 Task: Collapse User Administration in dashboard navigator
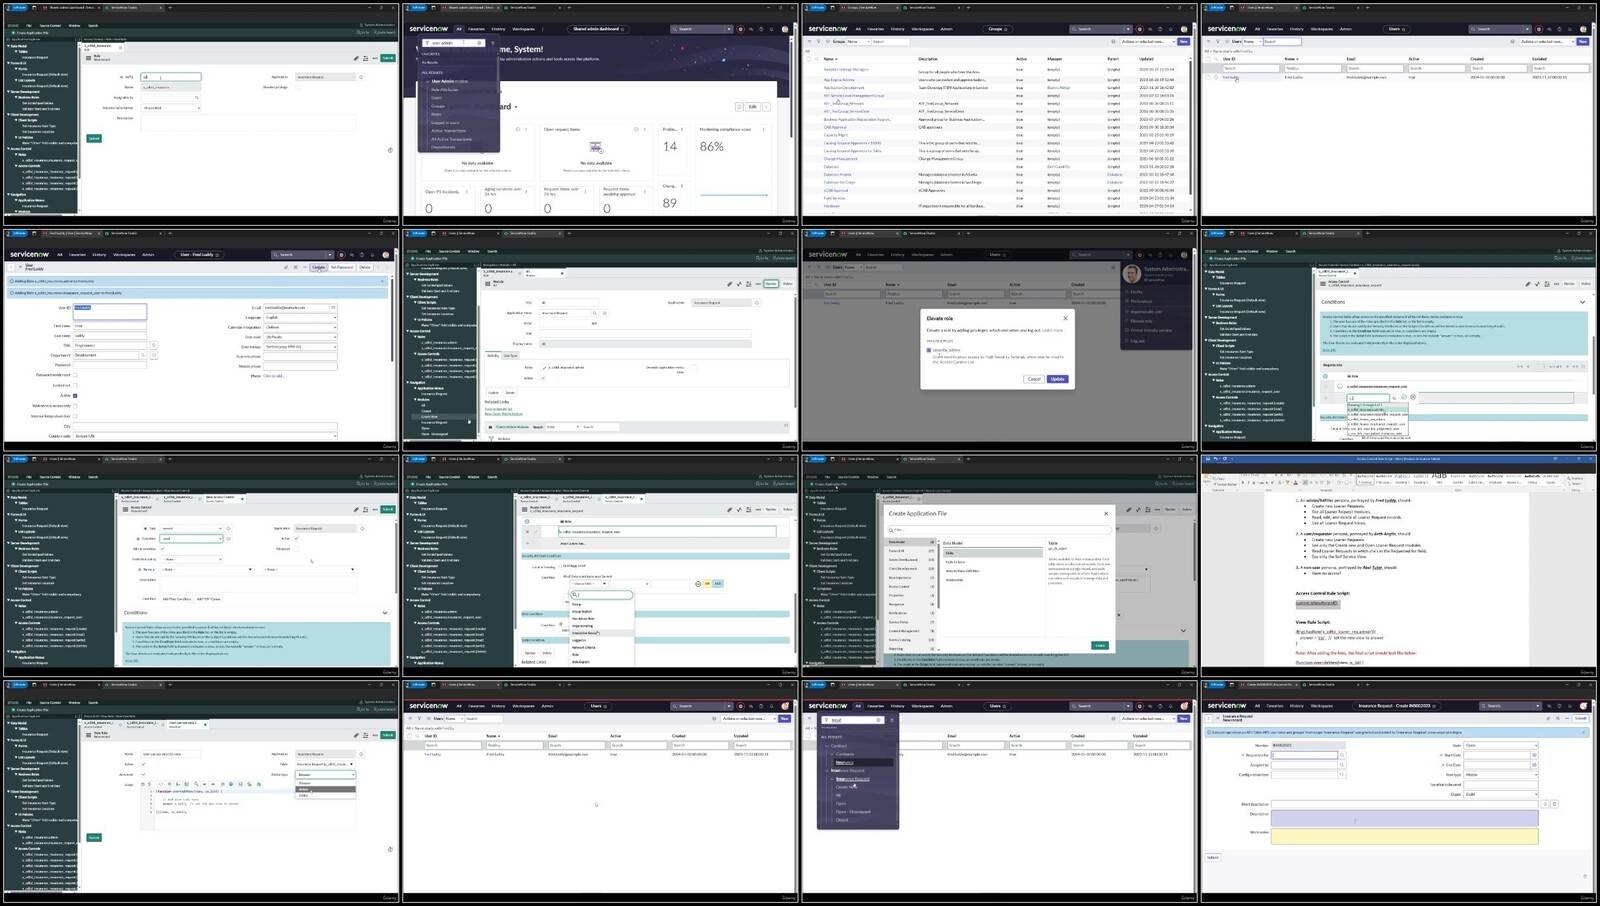(428, 81)
